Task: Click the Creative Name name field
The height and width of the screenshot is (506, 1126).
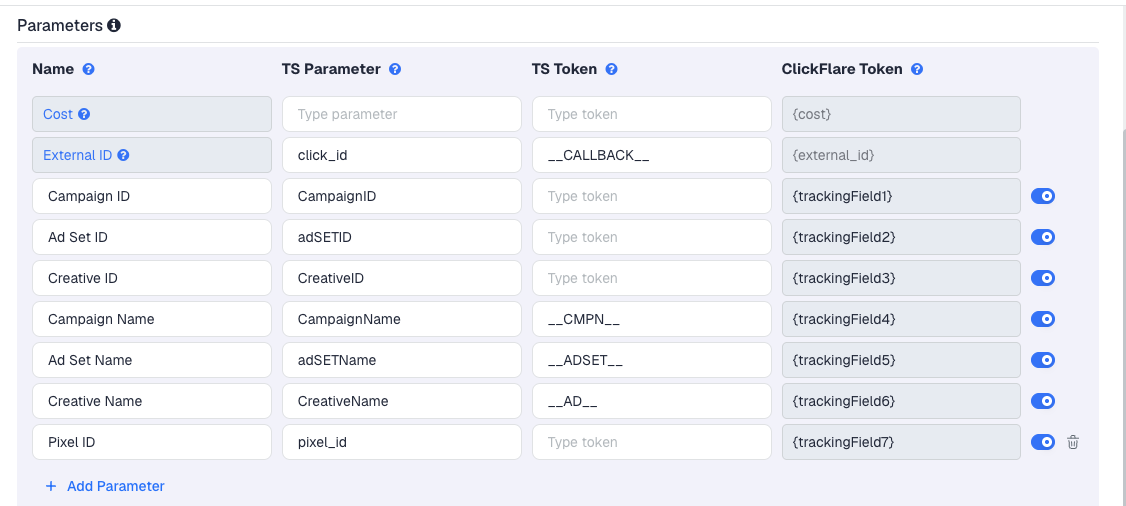Action: click(152, 400)
